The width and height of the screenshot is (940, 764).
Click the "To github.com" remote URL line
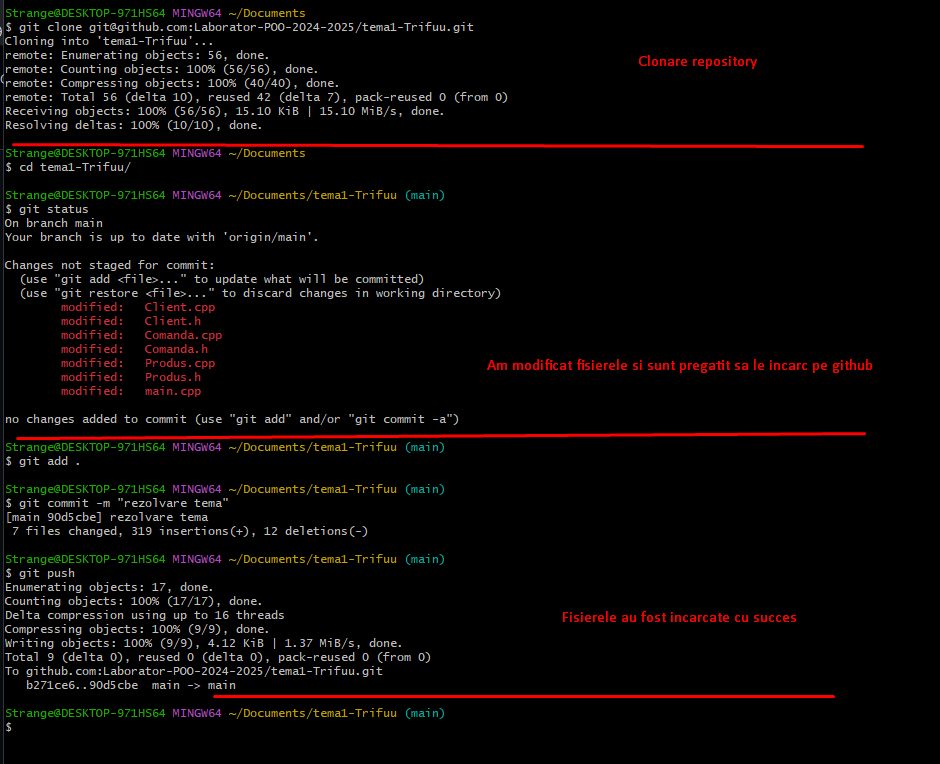click(x=193, y=671)
